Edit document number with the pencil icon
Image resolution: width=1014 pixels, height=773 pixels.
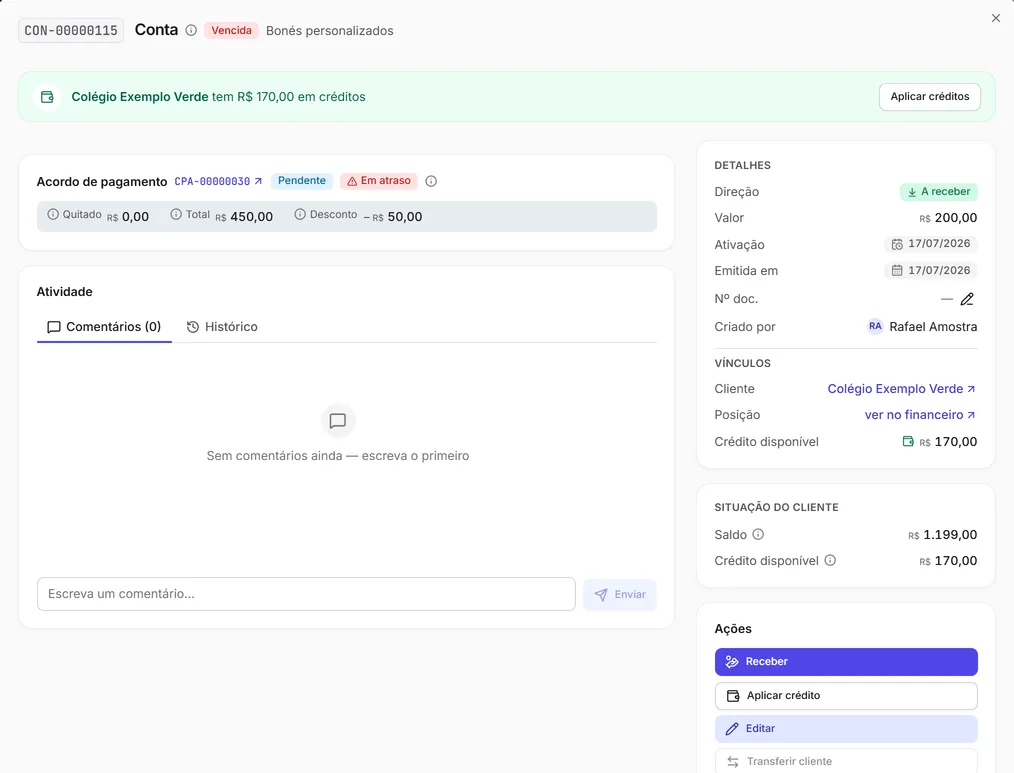point(967,299)
